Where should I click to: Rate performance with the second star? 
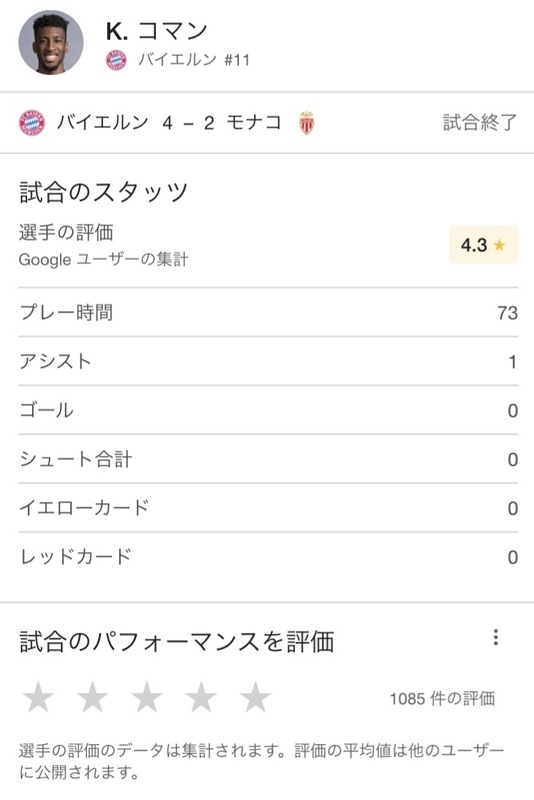92,697
